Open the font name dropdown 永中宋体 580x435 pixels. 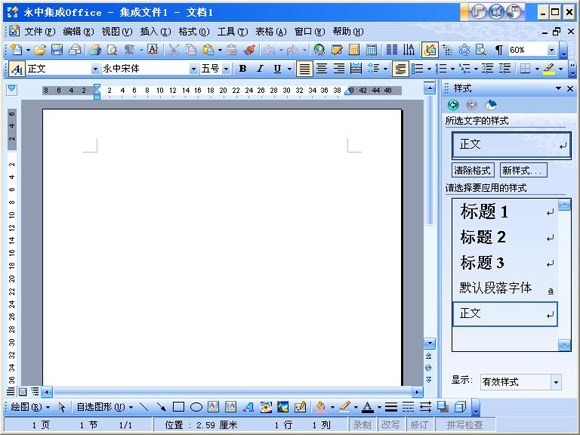tap(193, 69)
